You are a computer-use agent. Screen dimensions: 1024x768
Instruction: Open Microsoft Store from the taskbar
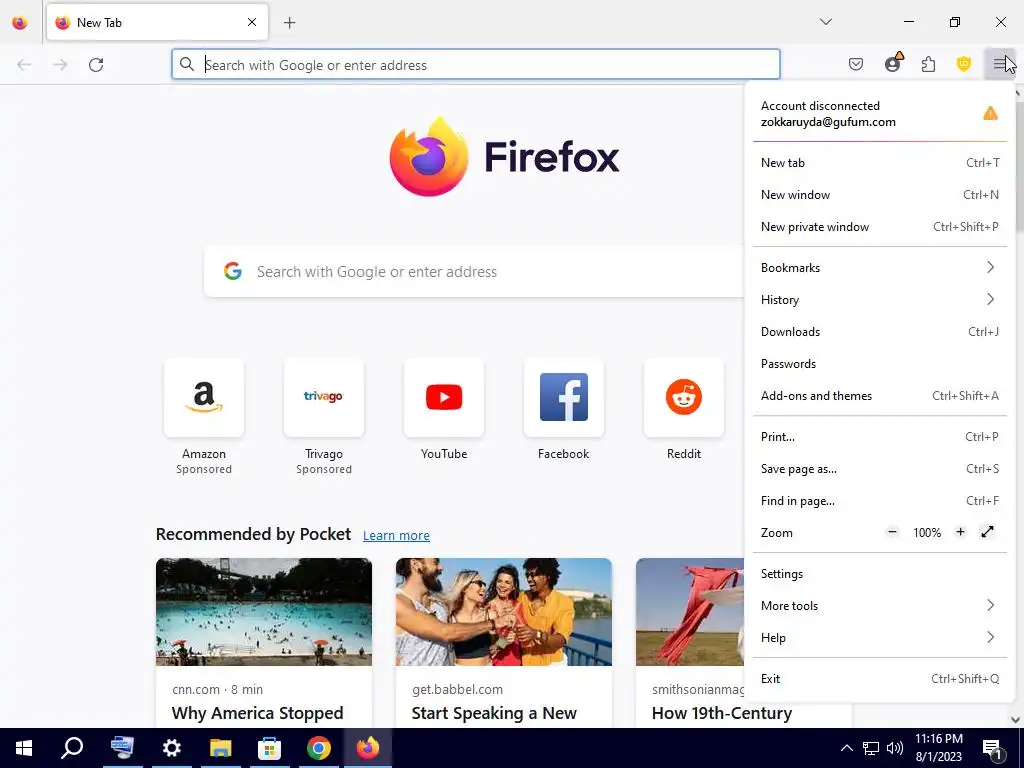(269, 748)
